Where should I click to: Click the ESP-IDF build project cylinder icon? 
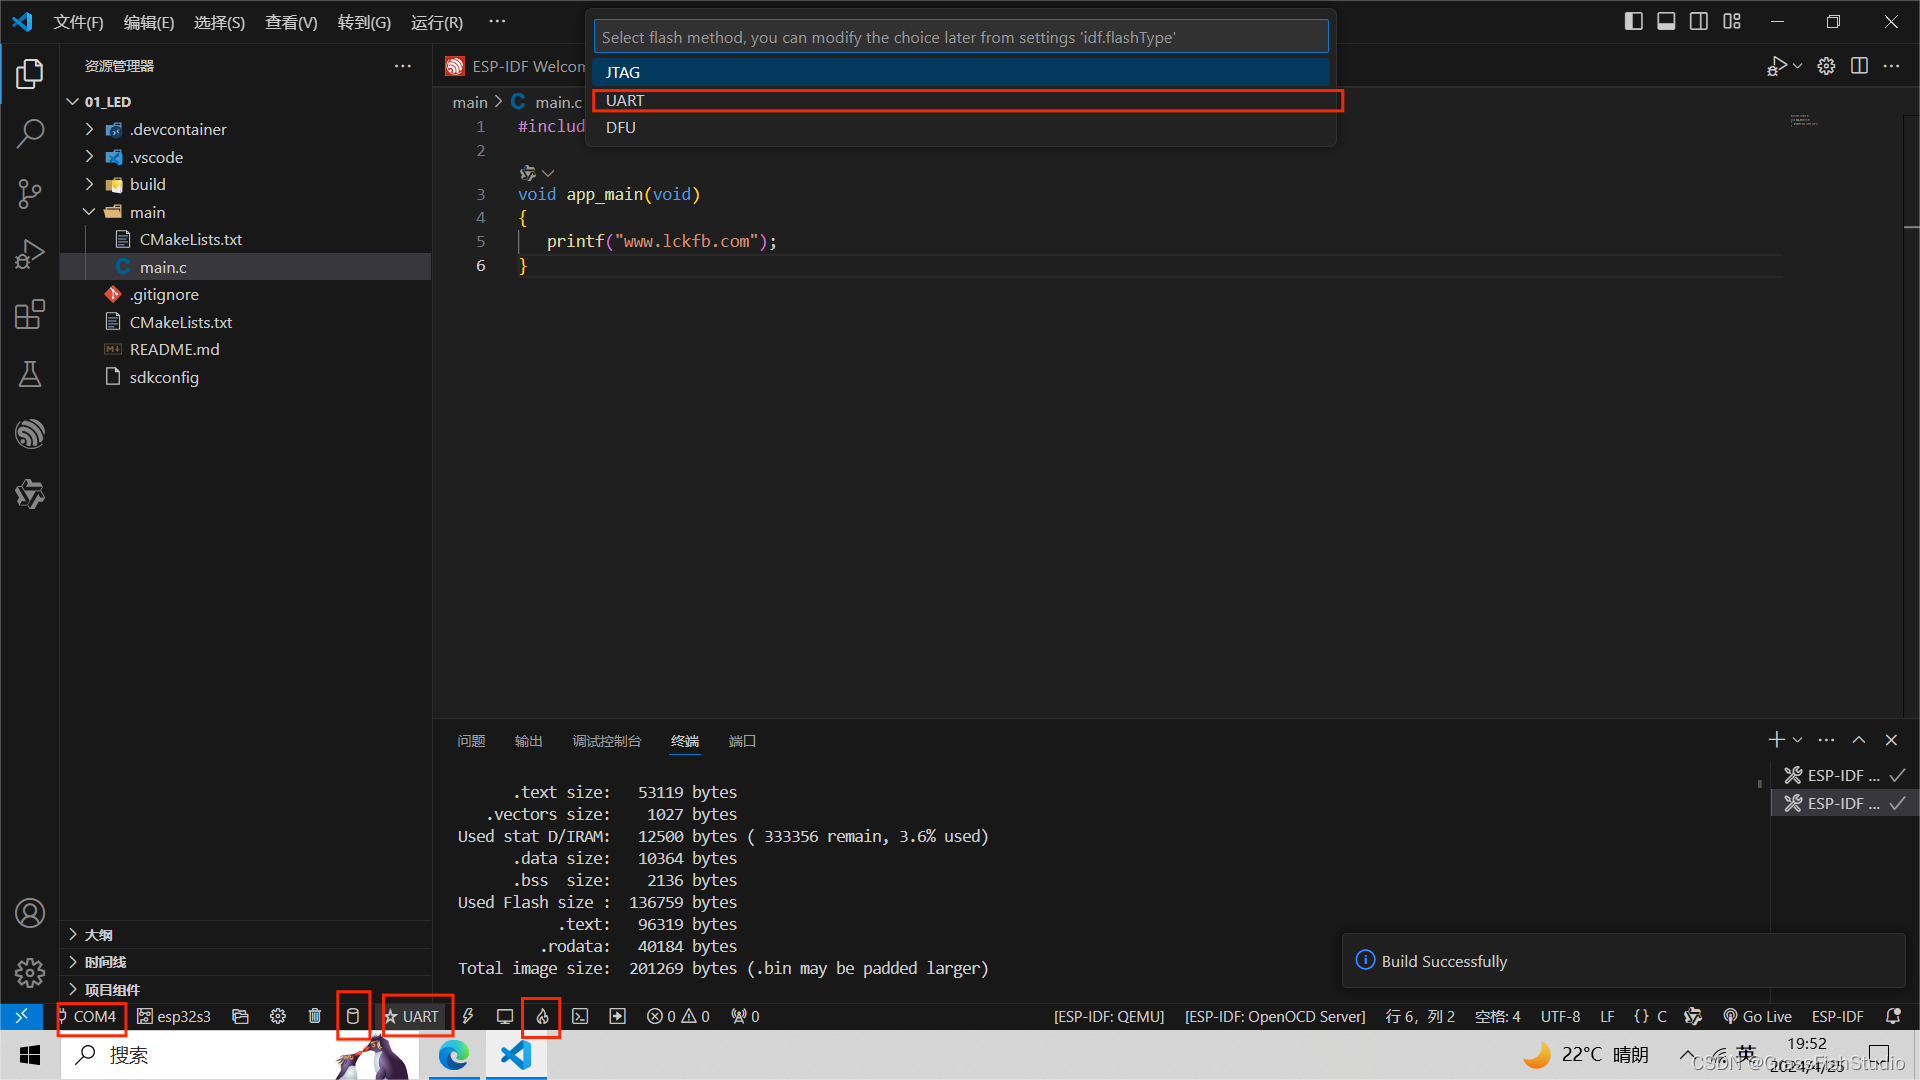tap(352, 1016)
